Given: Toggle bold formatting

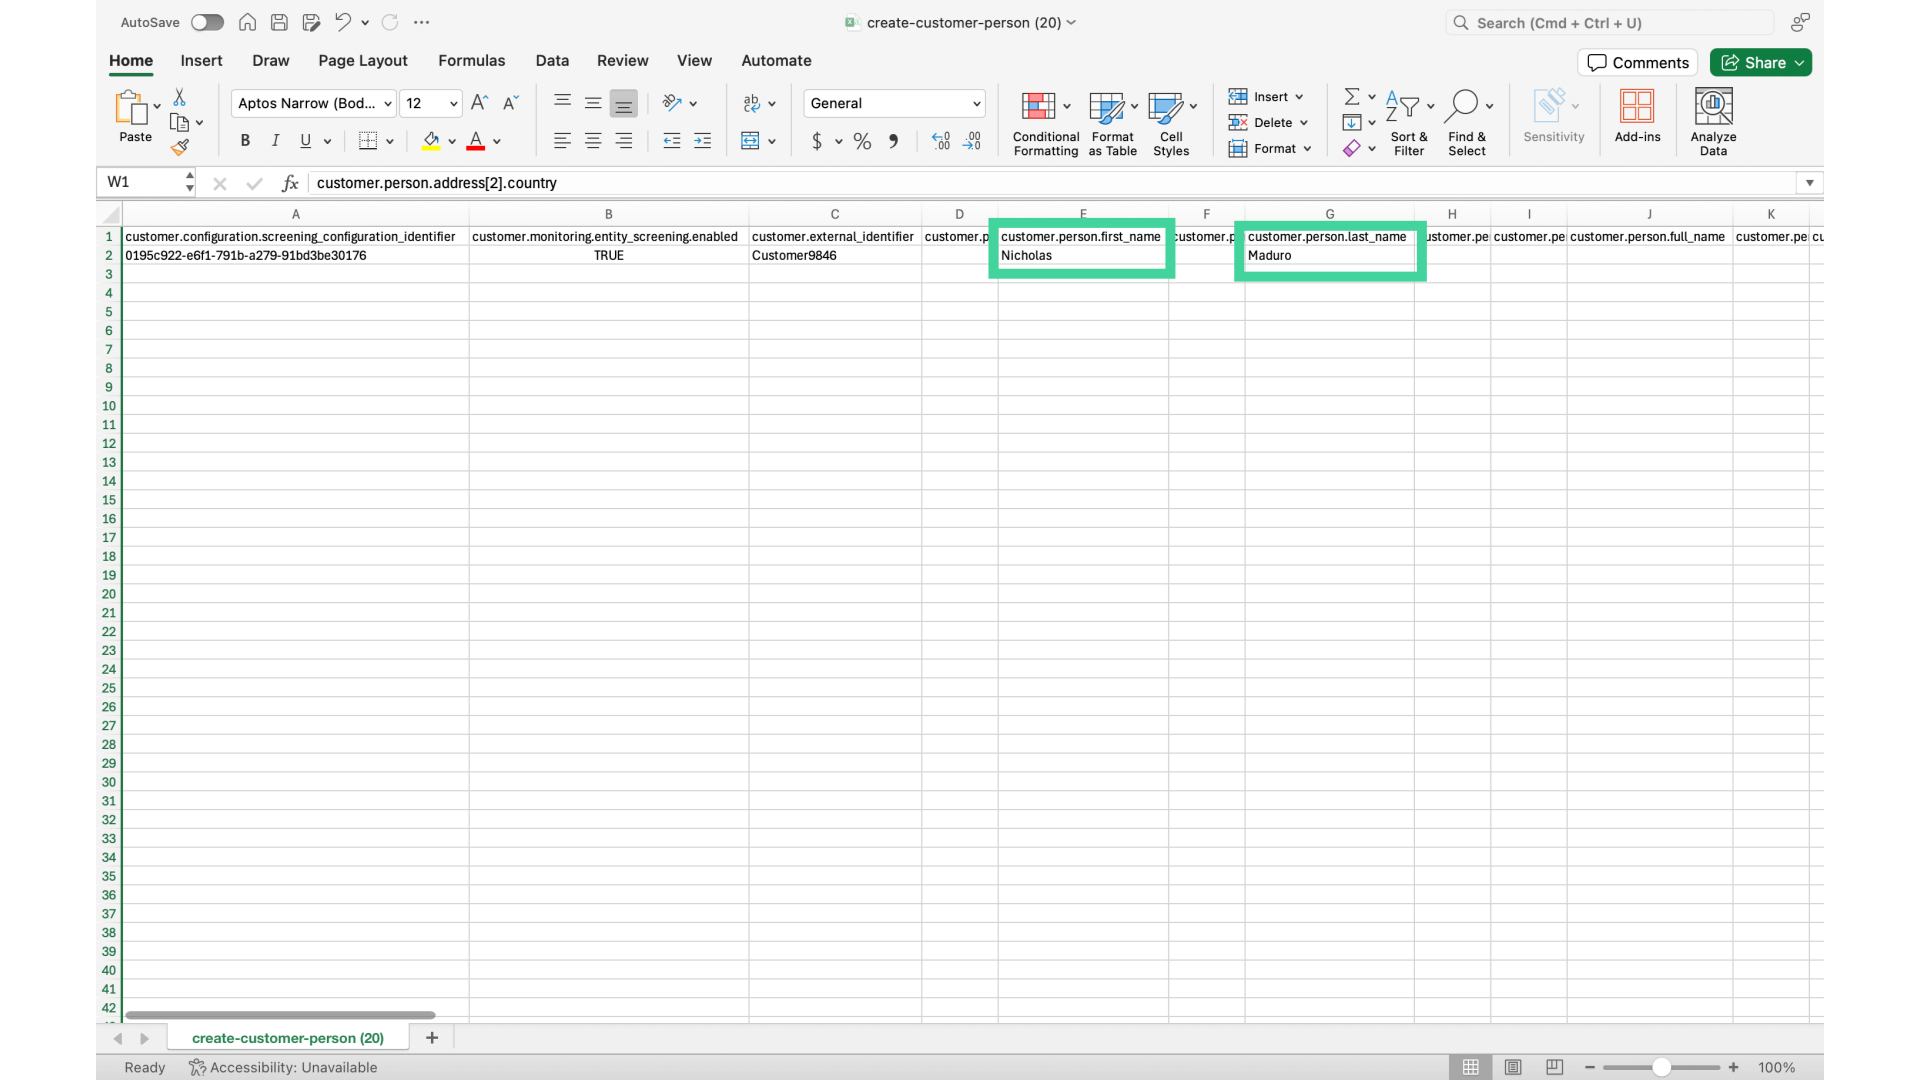Looking at the screenshot, I should coord(245,141).
